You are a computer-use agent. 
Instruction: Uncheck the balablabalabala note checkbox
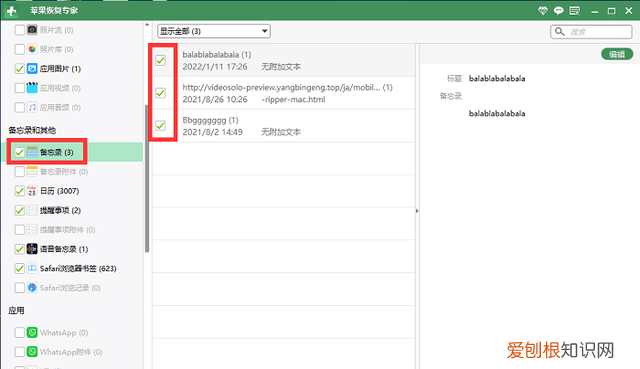click(x=160, y=60)
